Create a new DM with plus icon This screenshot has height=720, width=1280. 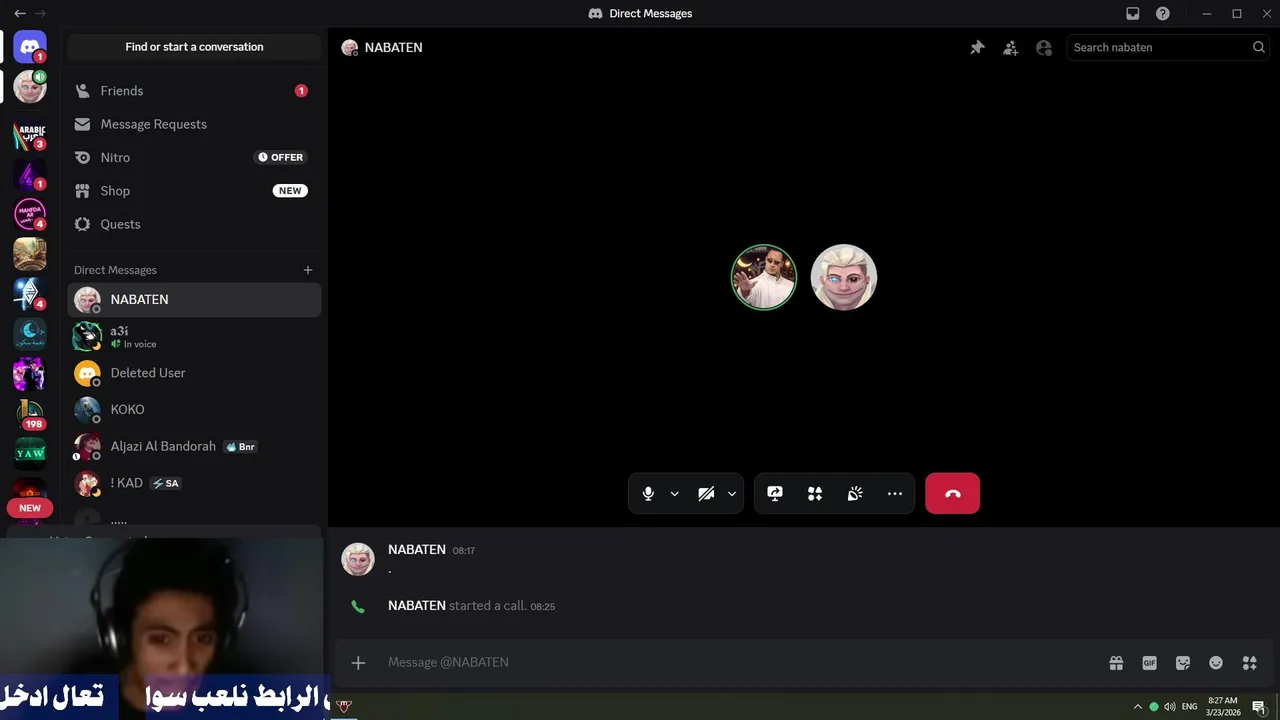[x=308, y=270]
